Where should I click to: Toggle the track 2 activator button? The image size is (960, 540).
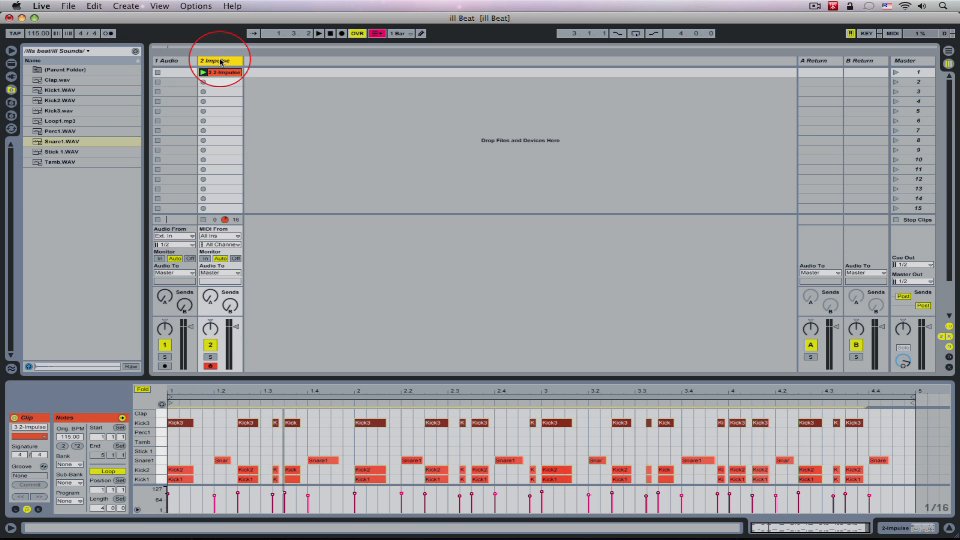coord(210,345)
